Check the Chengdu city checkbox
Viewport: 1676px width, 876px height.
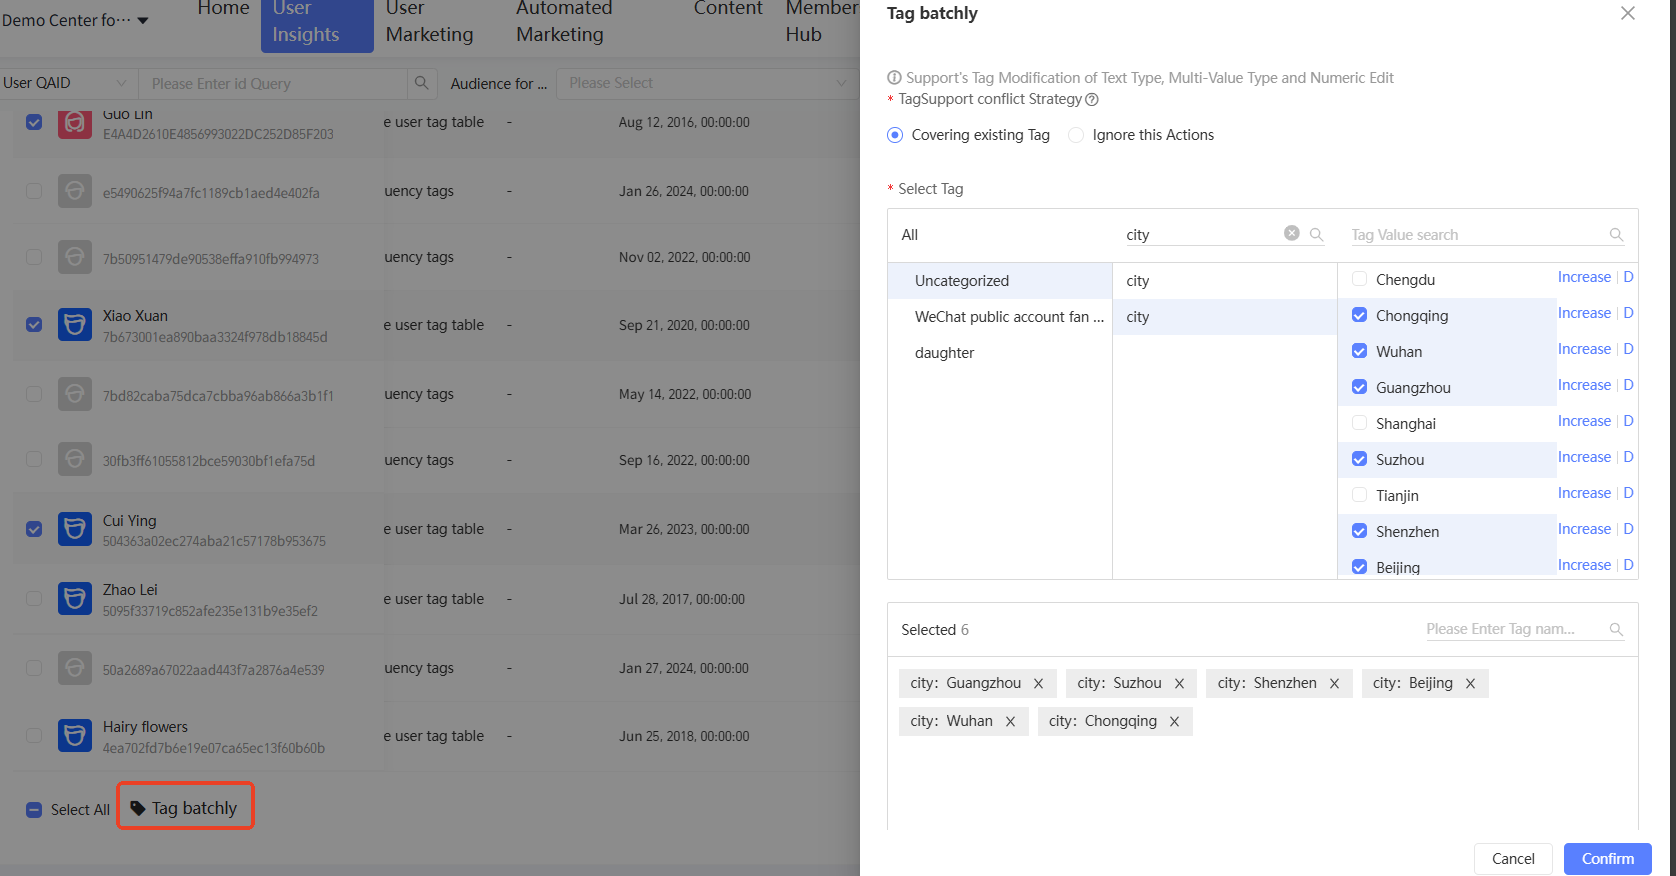pos(1359,279)
